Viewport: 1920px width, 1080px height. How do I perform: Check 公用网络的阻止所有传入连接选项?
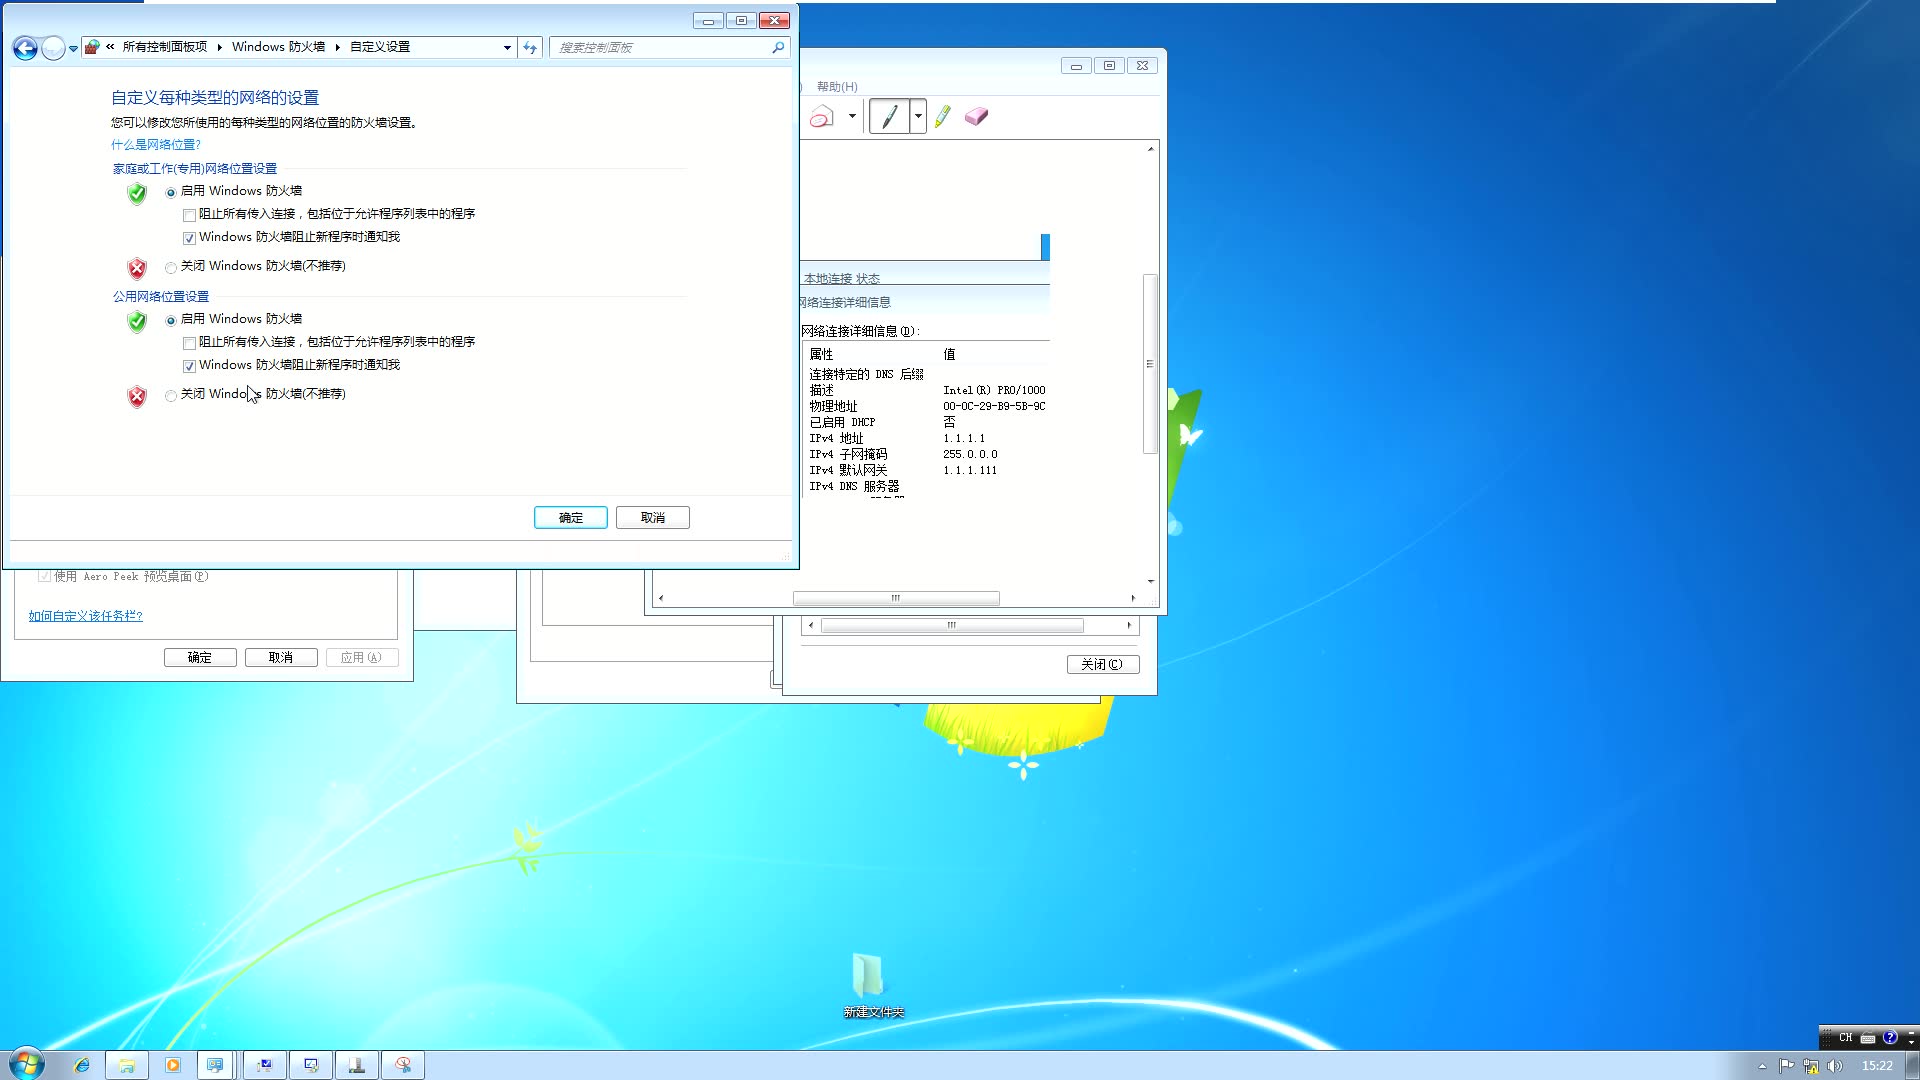click(x=189, y=342)
